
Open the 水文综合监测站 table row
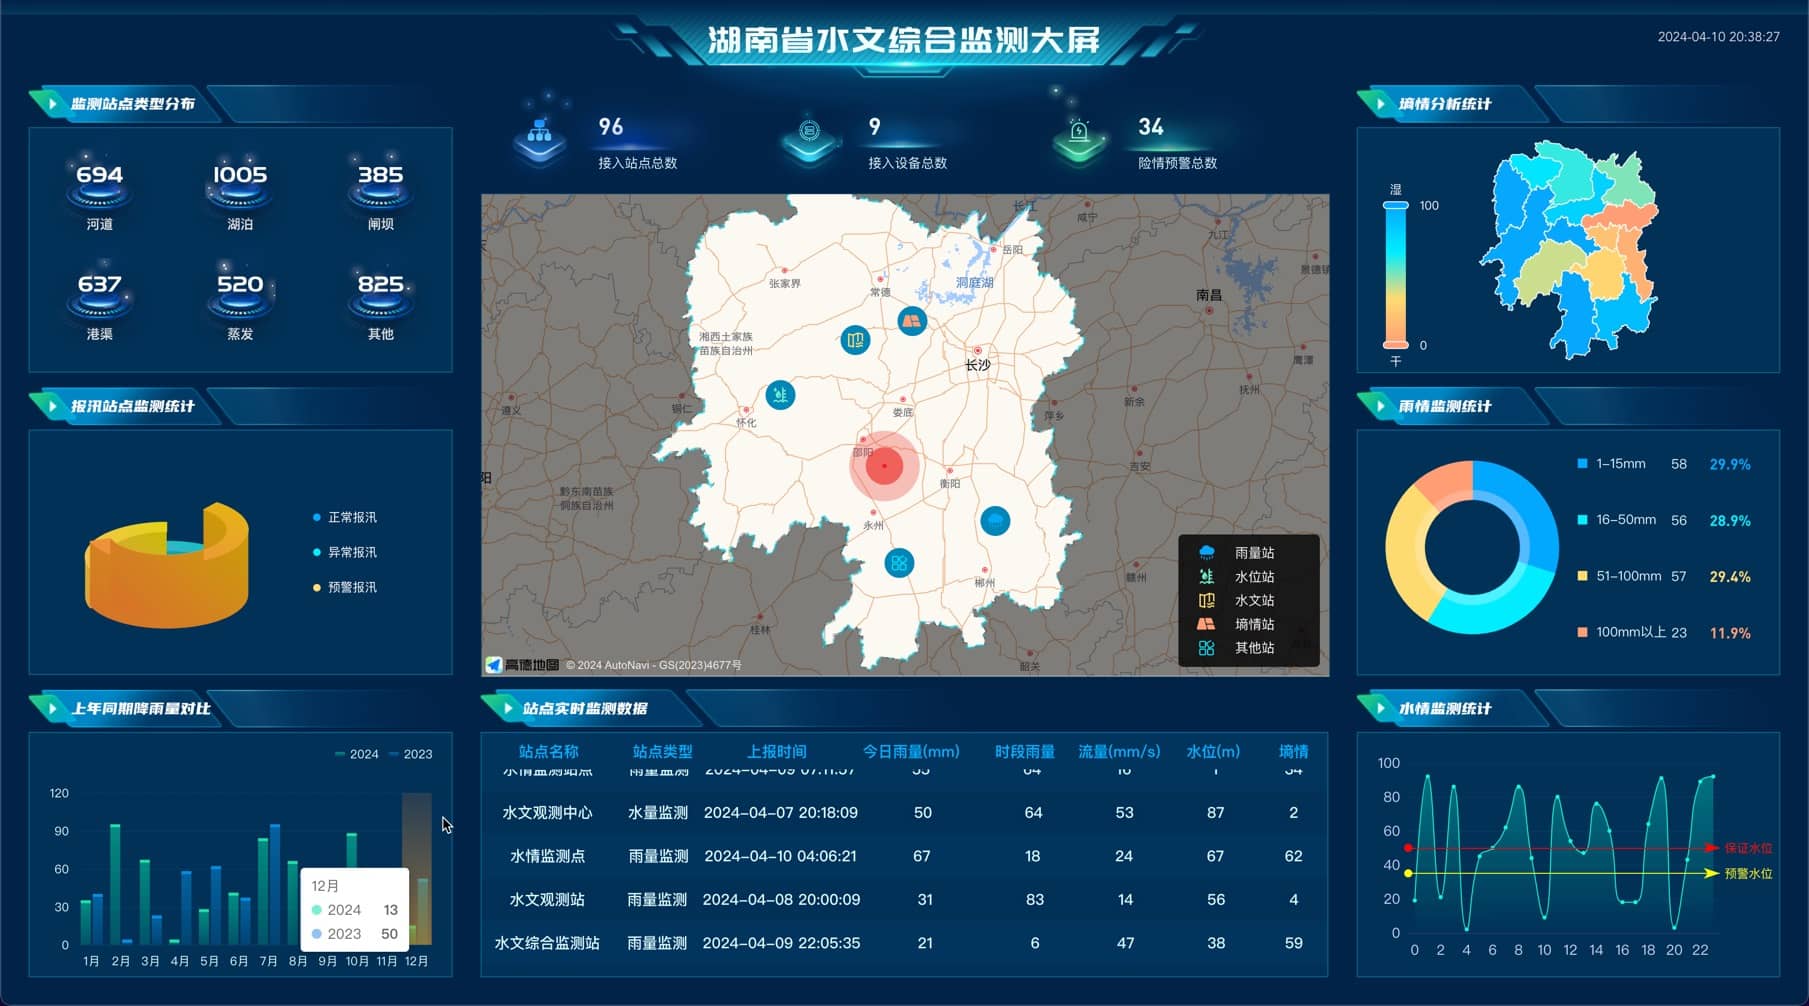click(904, 943)
